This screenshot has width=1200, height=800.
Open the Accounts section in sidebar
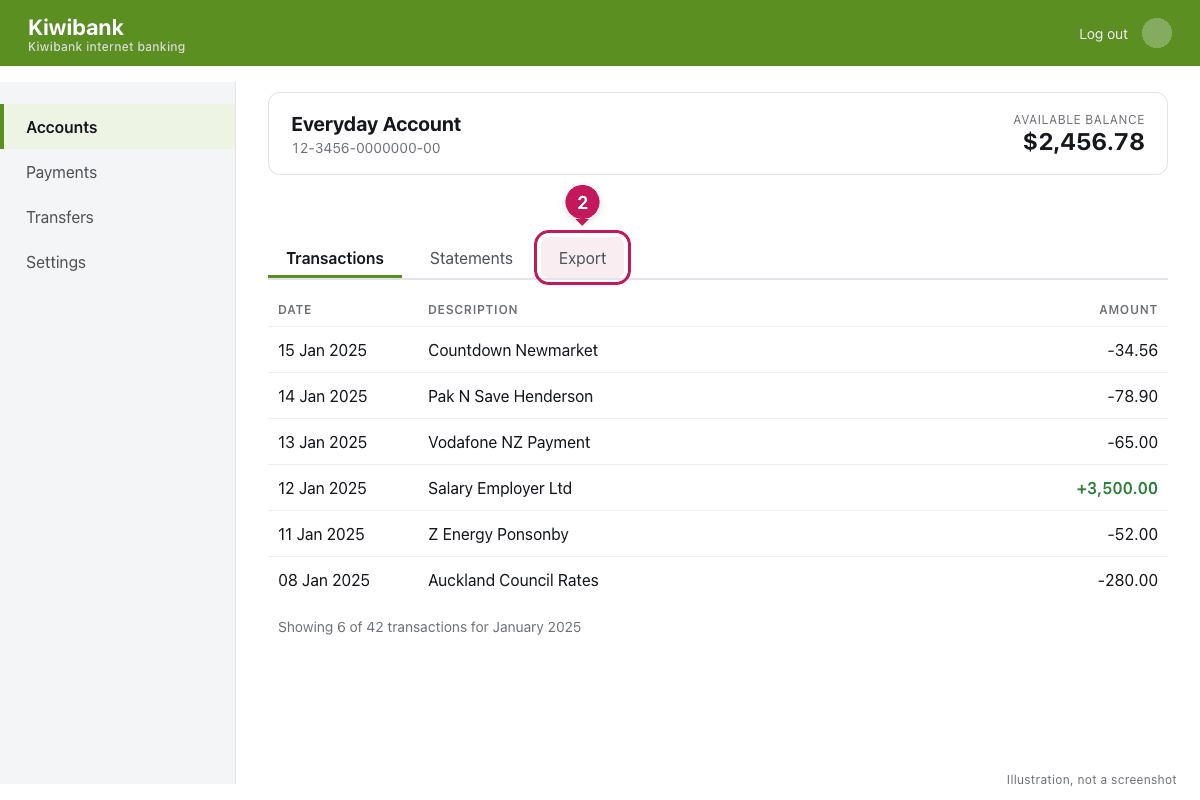coord(118,127)
